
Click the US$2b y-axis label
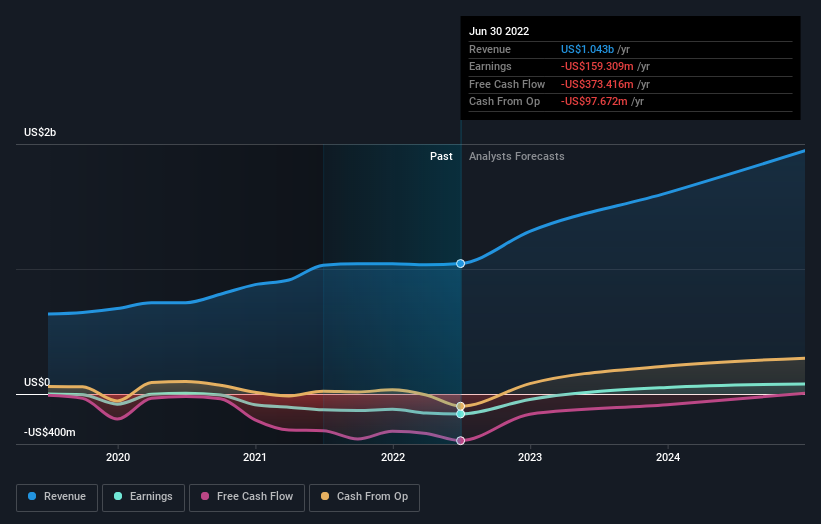40,132
